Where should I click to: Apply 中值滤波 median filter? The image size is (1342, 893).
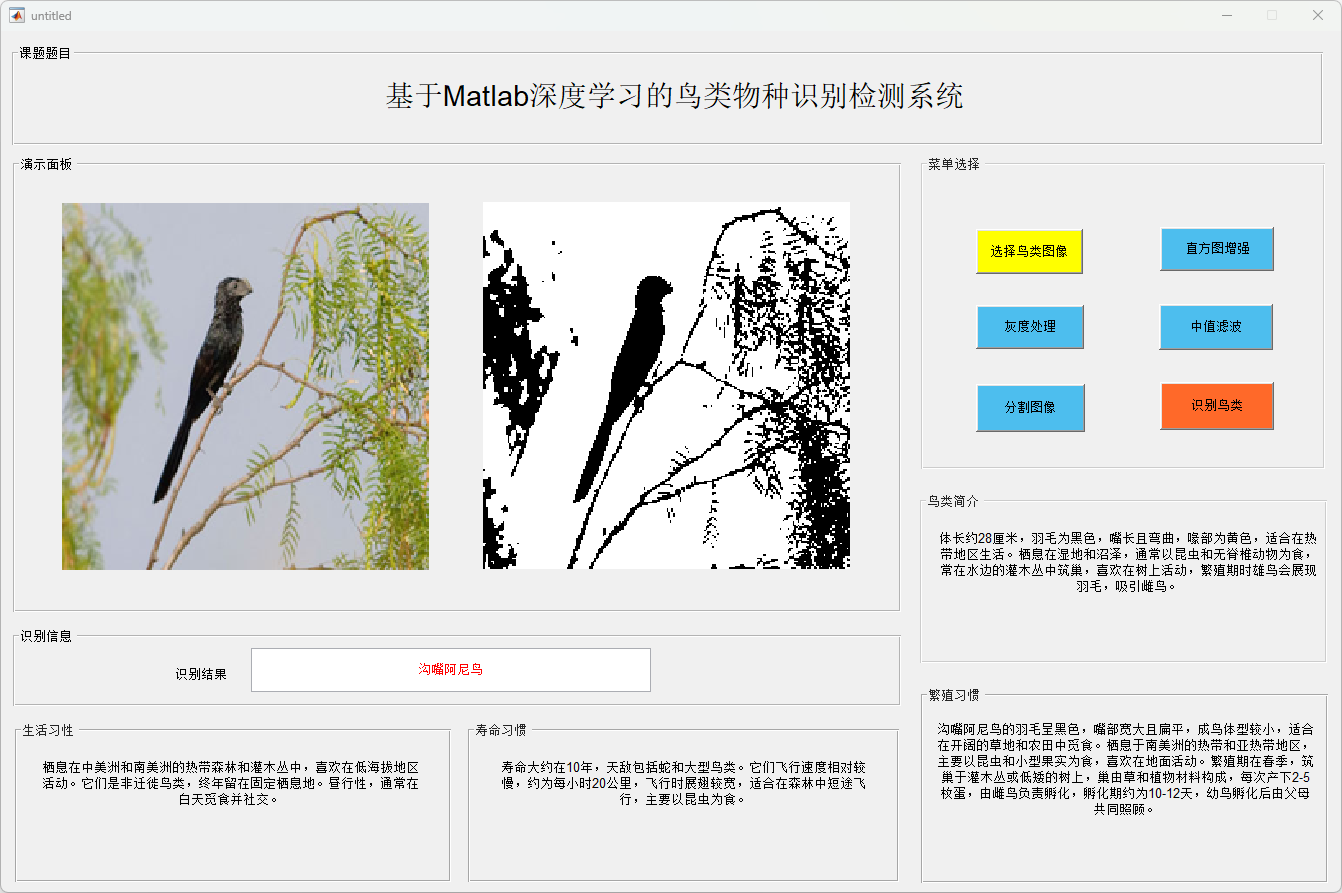[x=1216, y=327]
